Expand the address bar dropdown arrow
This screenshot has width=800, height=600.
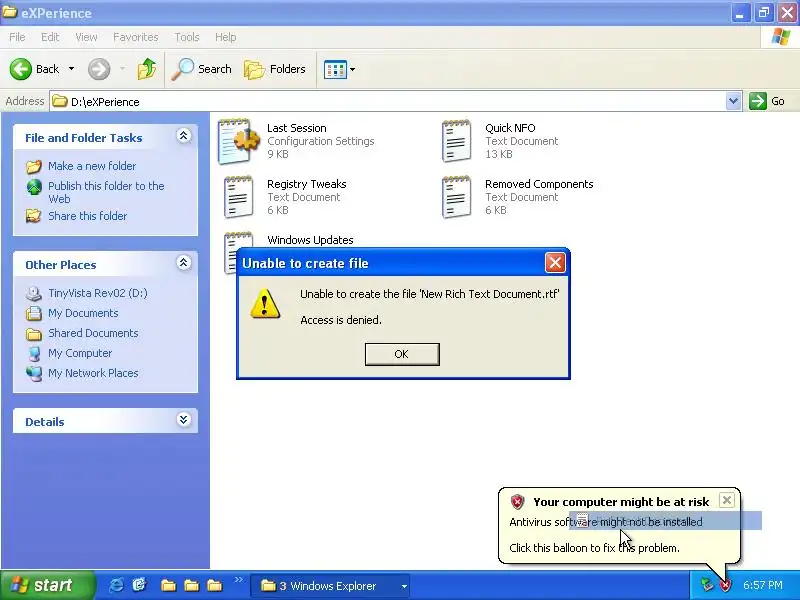tap(733, 101)
